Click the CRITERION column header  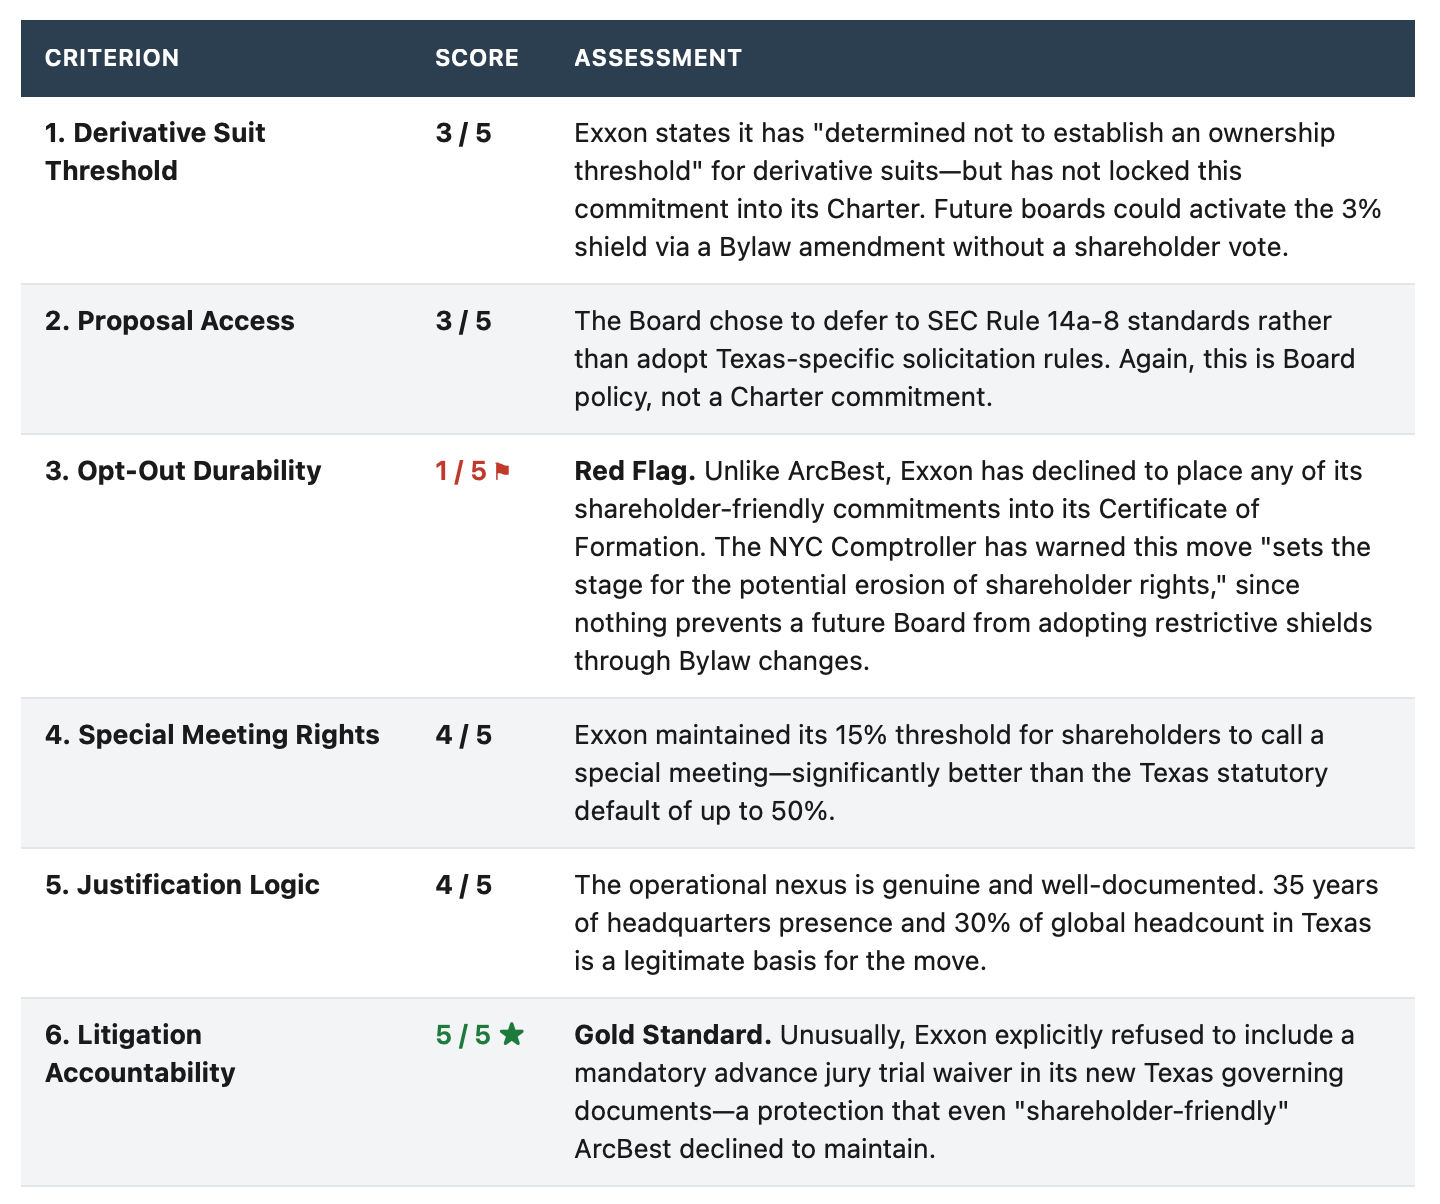click(x=112, y=58)
